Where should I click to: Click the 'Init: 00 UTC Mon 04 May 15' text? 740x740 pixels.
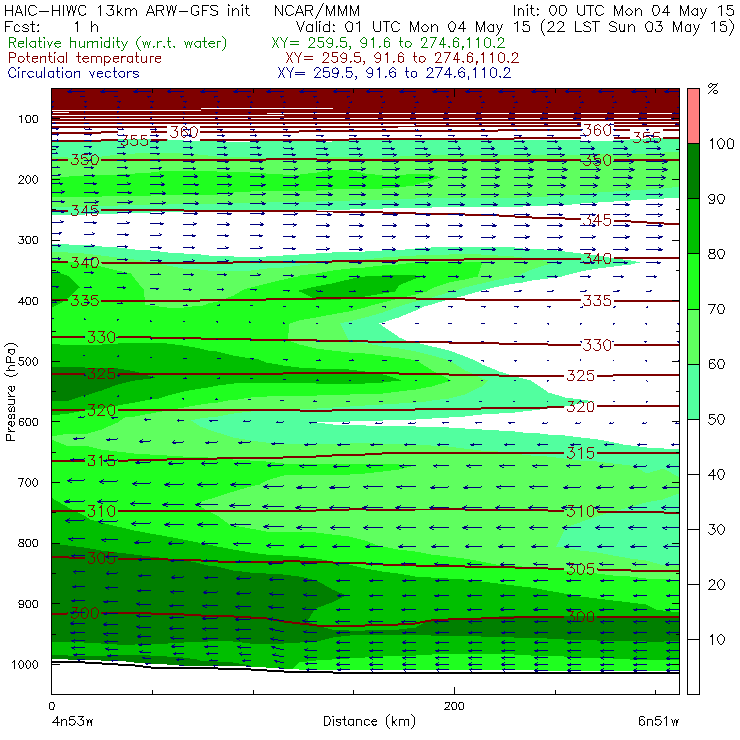coord(623,10)
